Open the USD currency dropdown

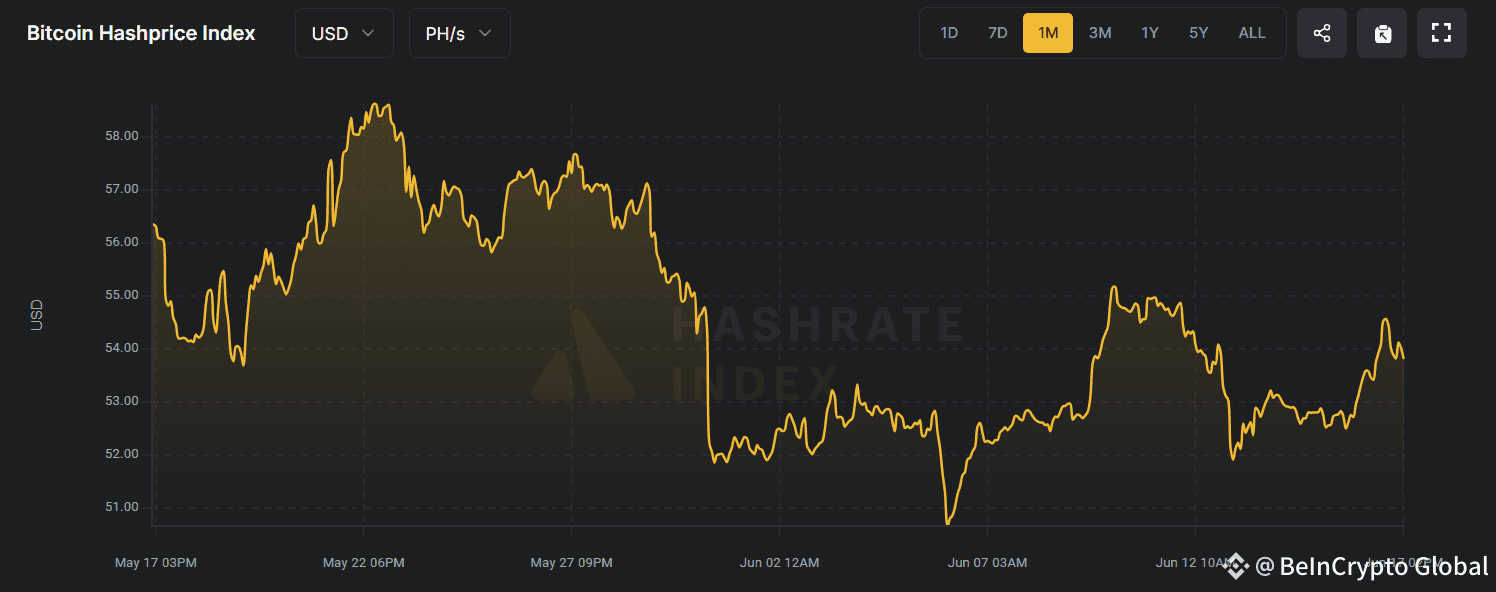344,33
